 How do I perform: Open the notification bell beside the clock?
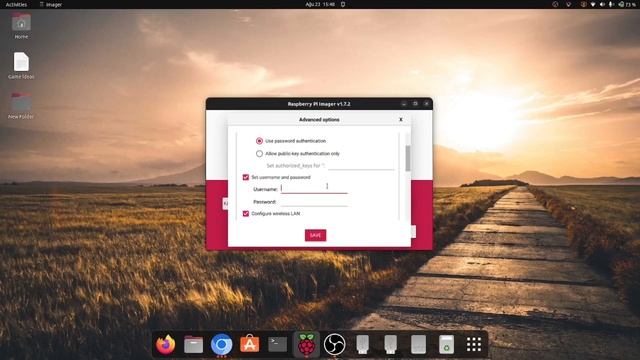(343, 4)
